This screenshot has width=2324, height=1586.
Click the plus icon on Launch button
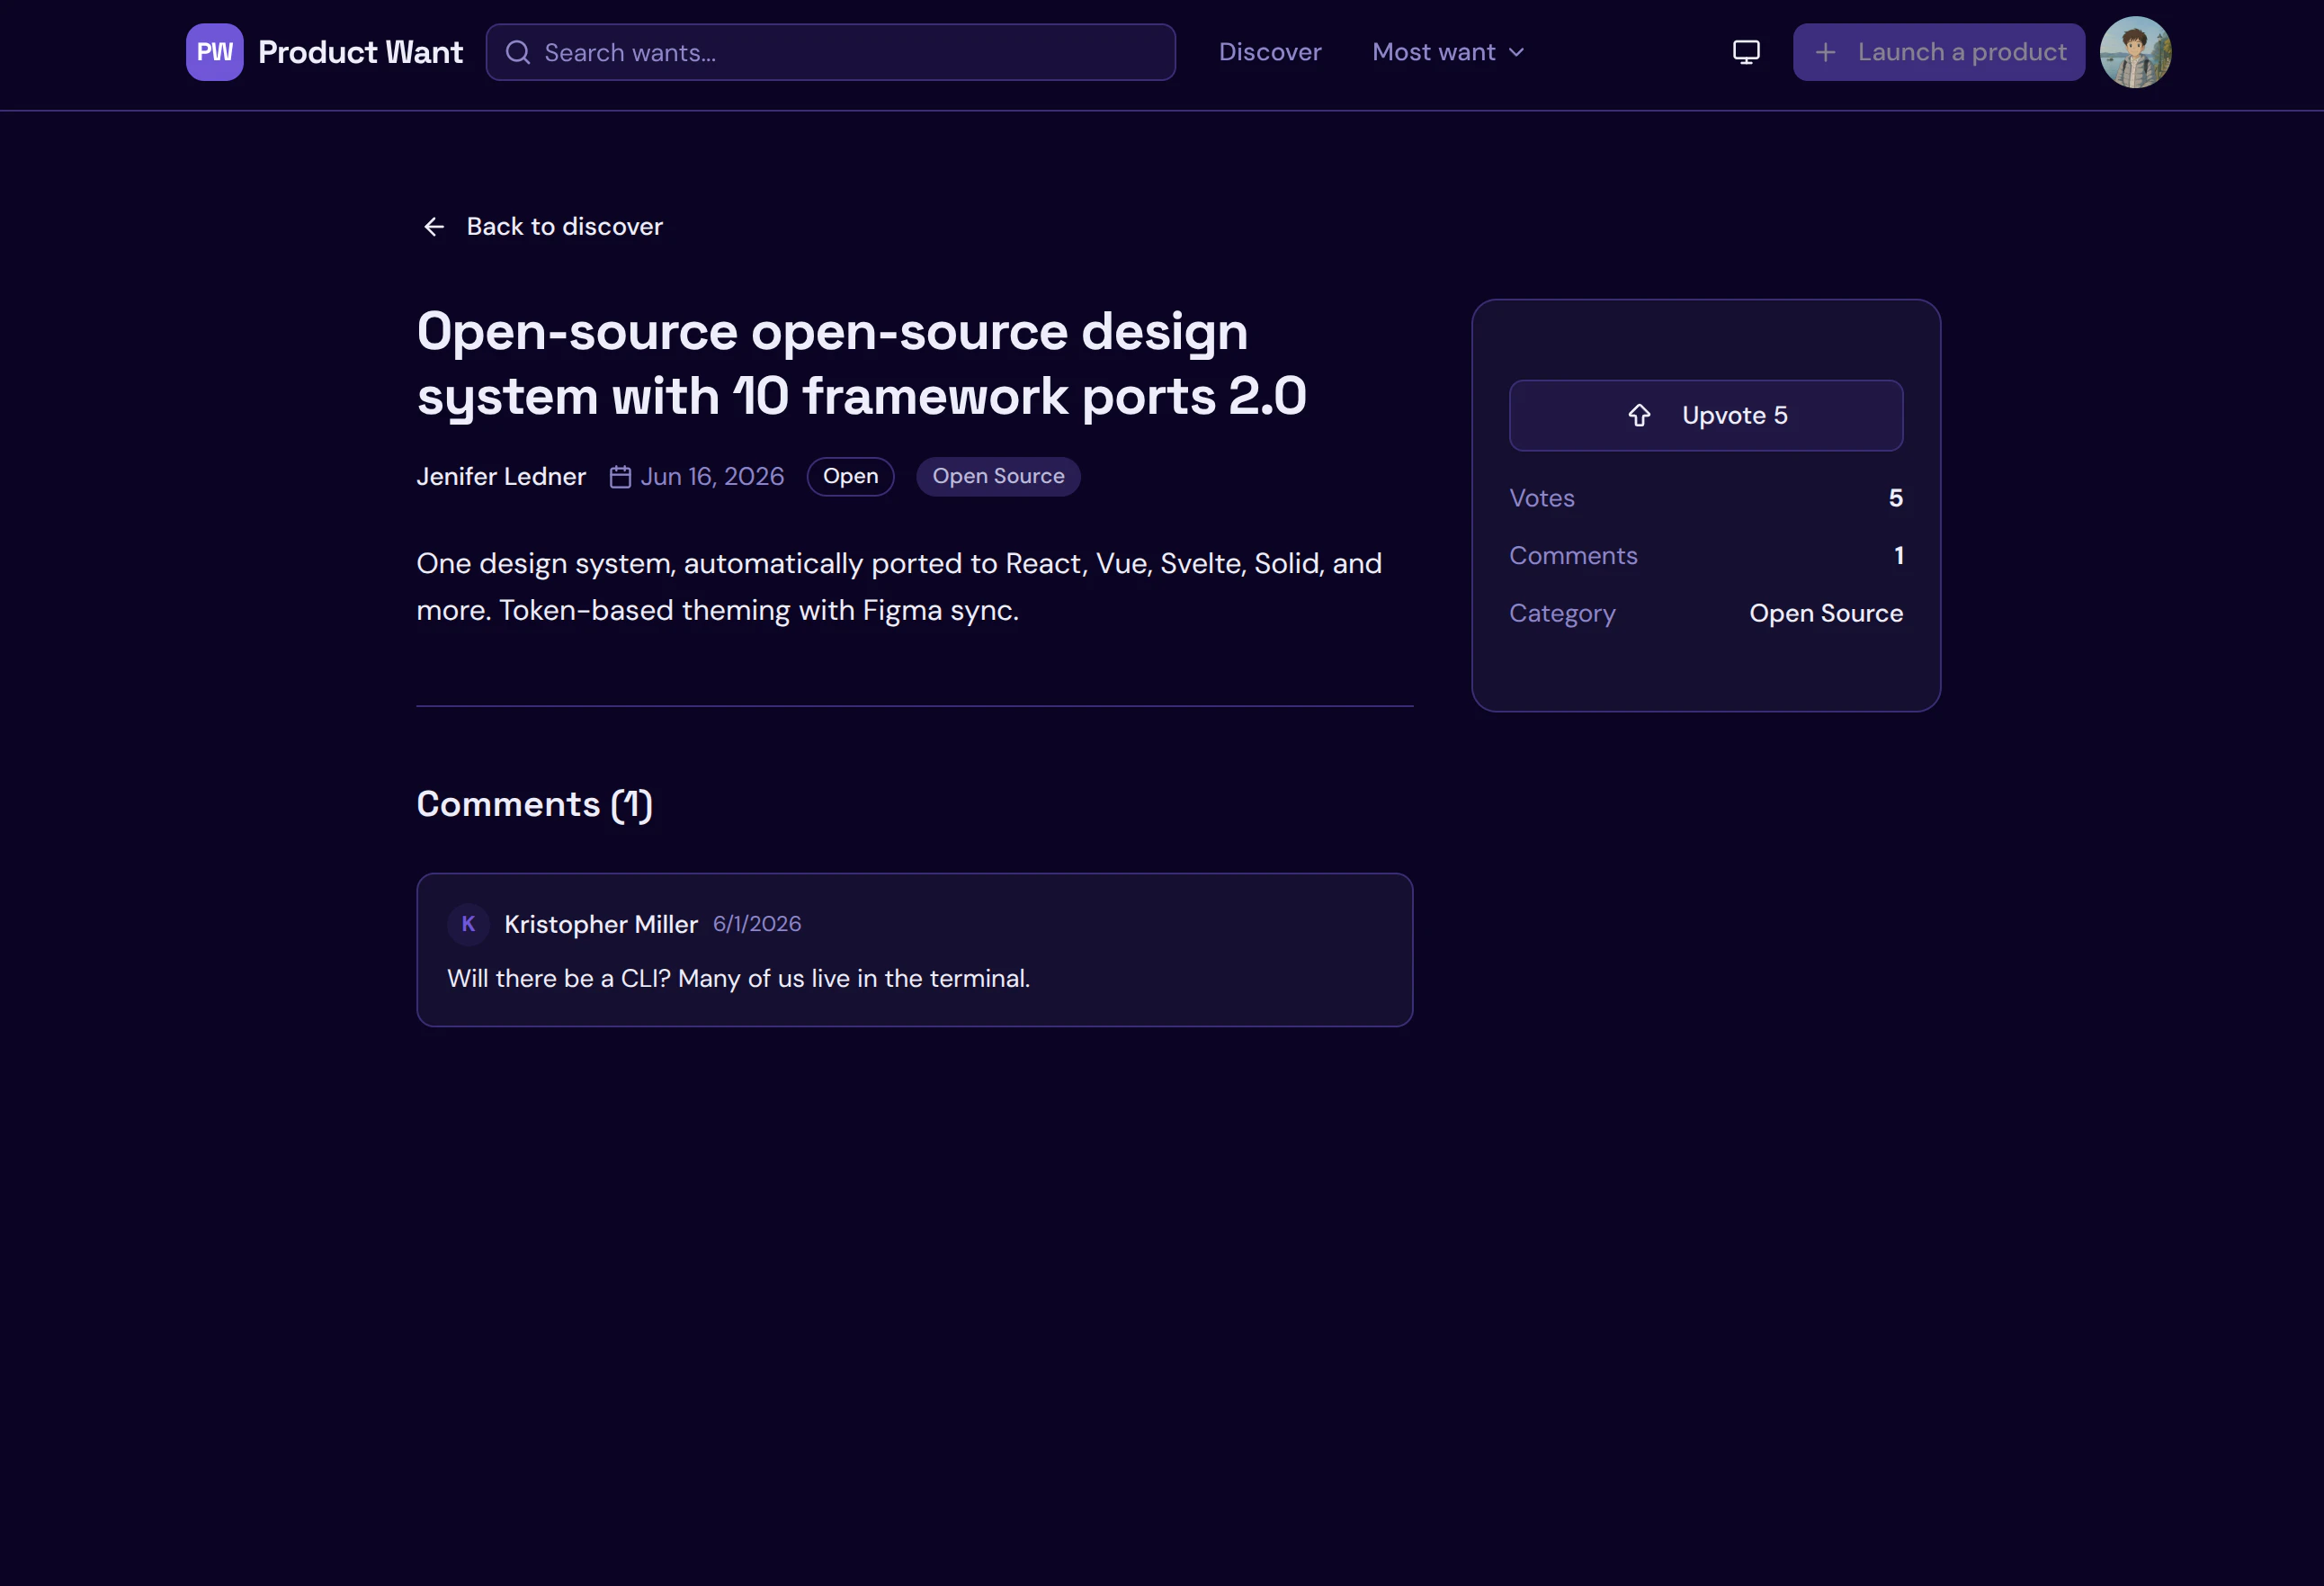pos(1825,52)
